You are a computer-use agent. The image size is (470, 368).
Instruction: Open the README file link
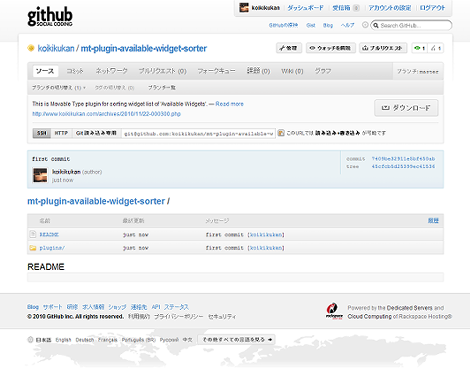coord(49,235)
